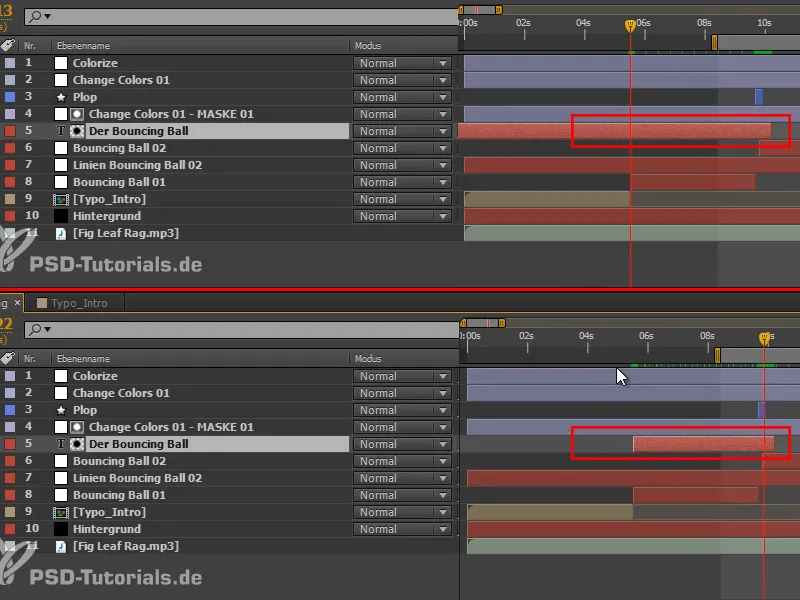Click the Nr. column header in bottom panel
This screenshot has height=600, width=800.
[x=30, y=359]
